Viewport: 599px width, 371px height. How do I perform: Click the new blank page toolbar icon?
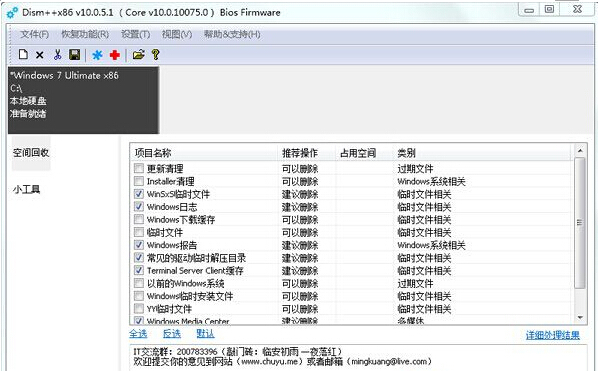click(x=23, y=55)
